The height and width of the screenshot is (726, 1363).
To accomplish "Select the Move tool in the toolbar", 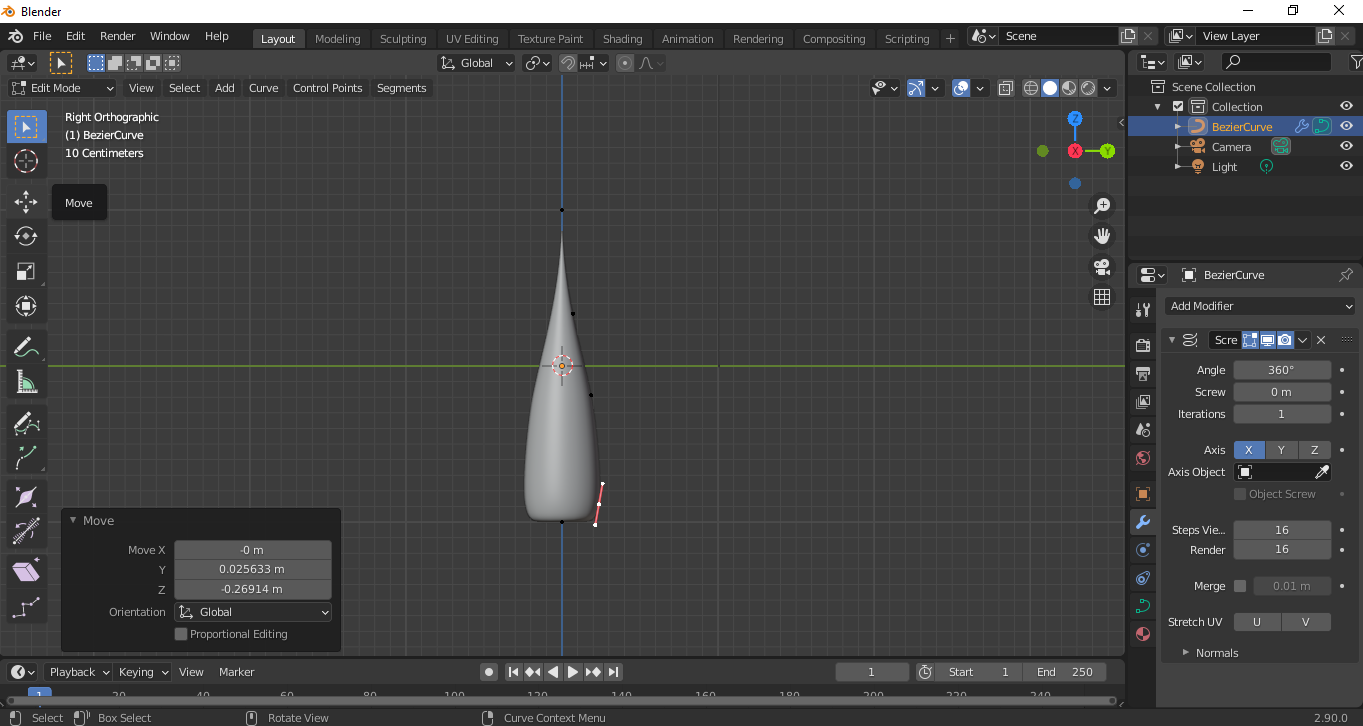I will coord(25,202).
